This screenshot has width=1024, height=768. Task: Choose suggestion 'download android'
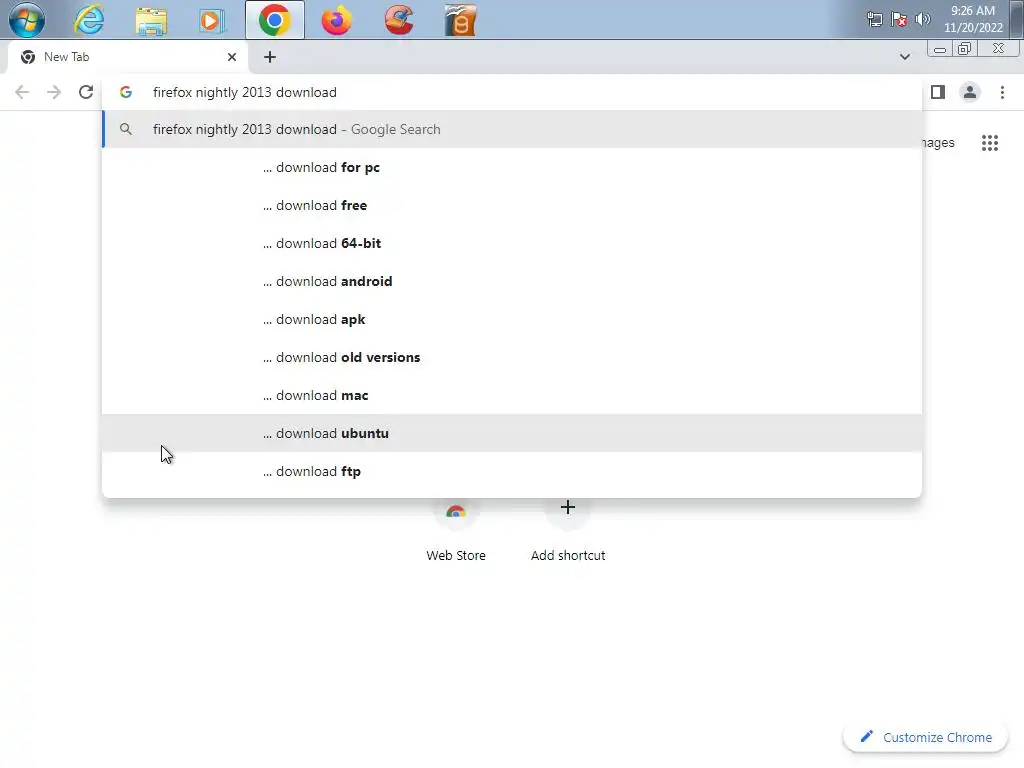512,281
